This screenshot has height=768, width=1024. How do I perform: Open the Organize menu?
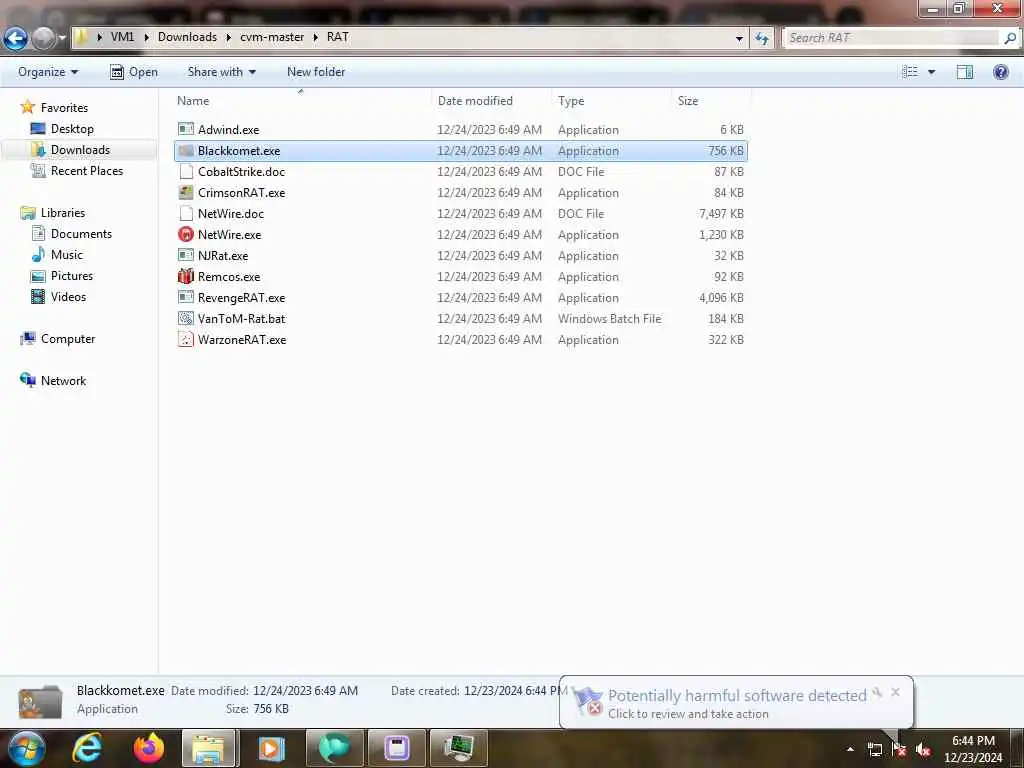pyautogui.click(x=48, y=72)
